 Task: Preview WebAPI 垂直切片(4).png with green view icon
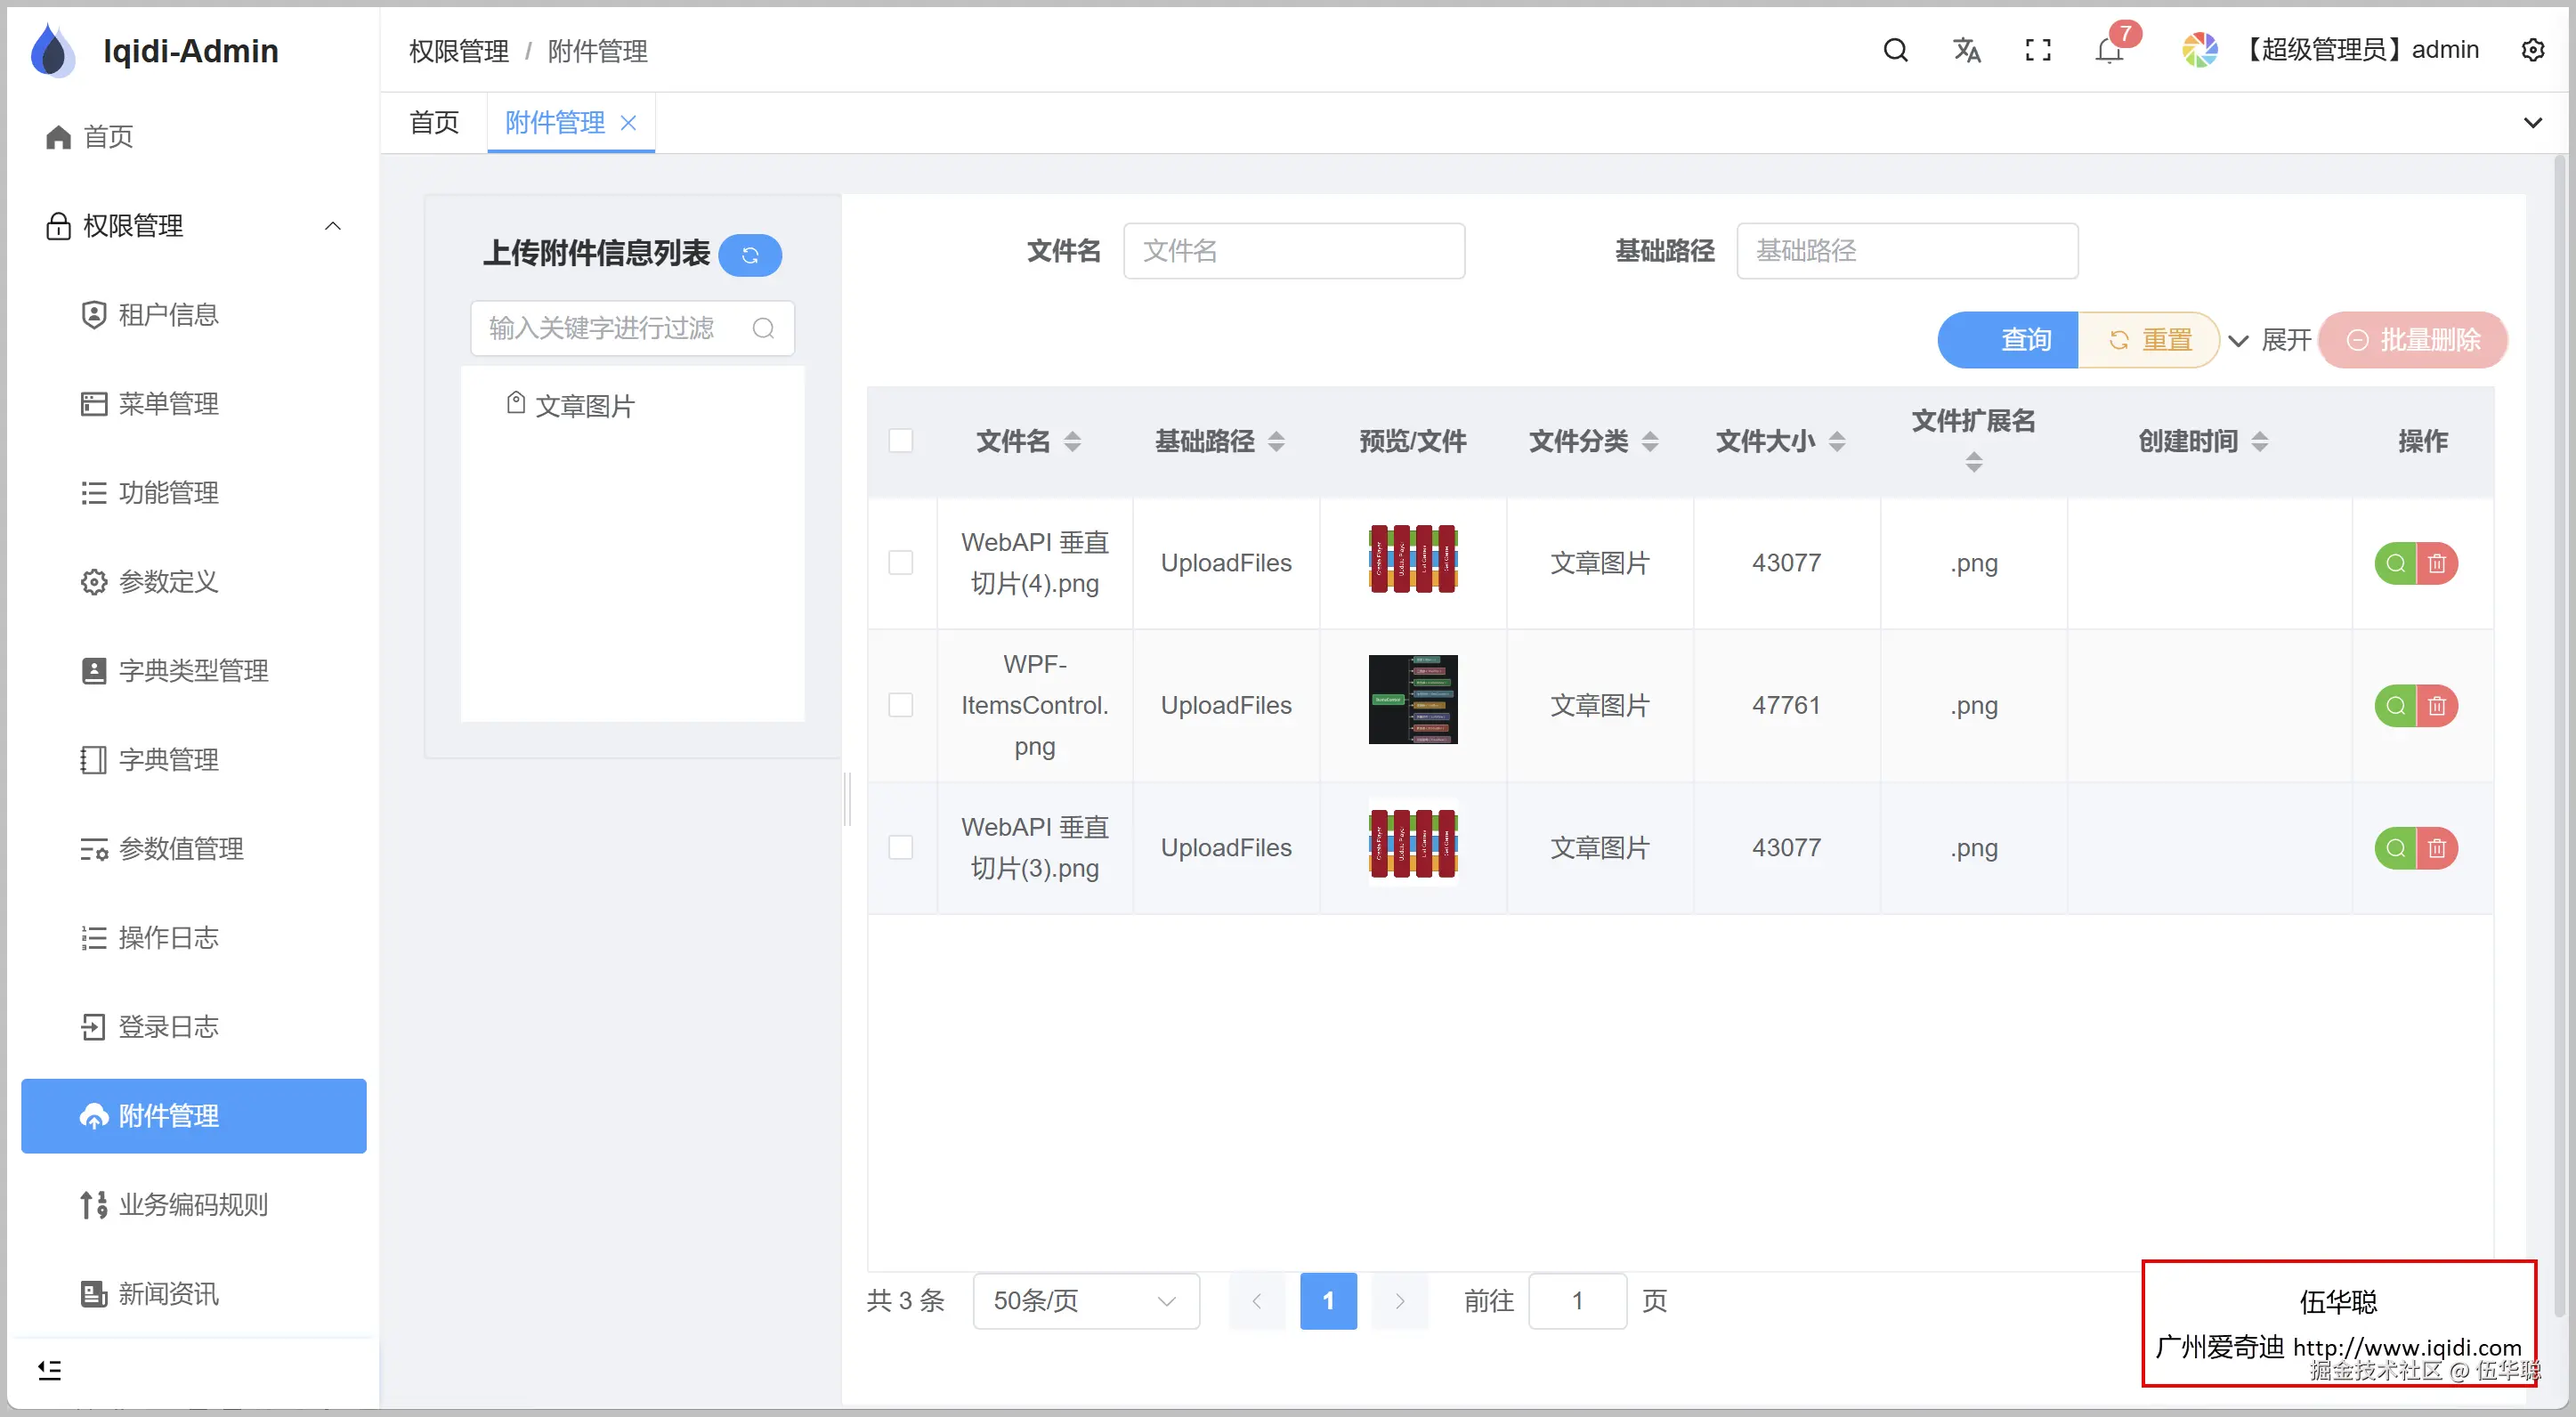click(2395, 563)
